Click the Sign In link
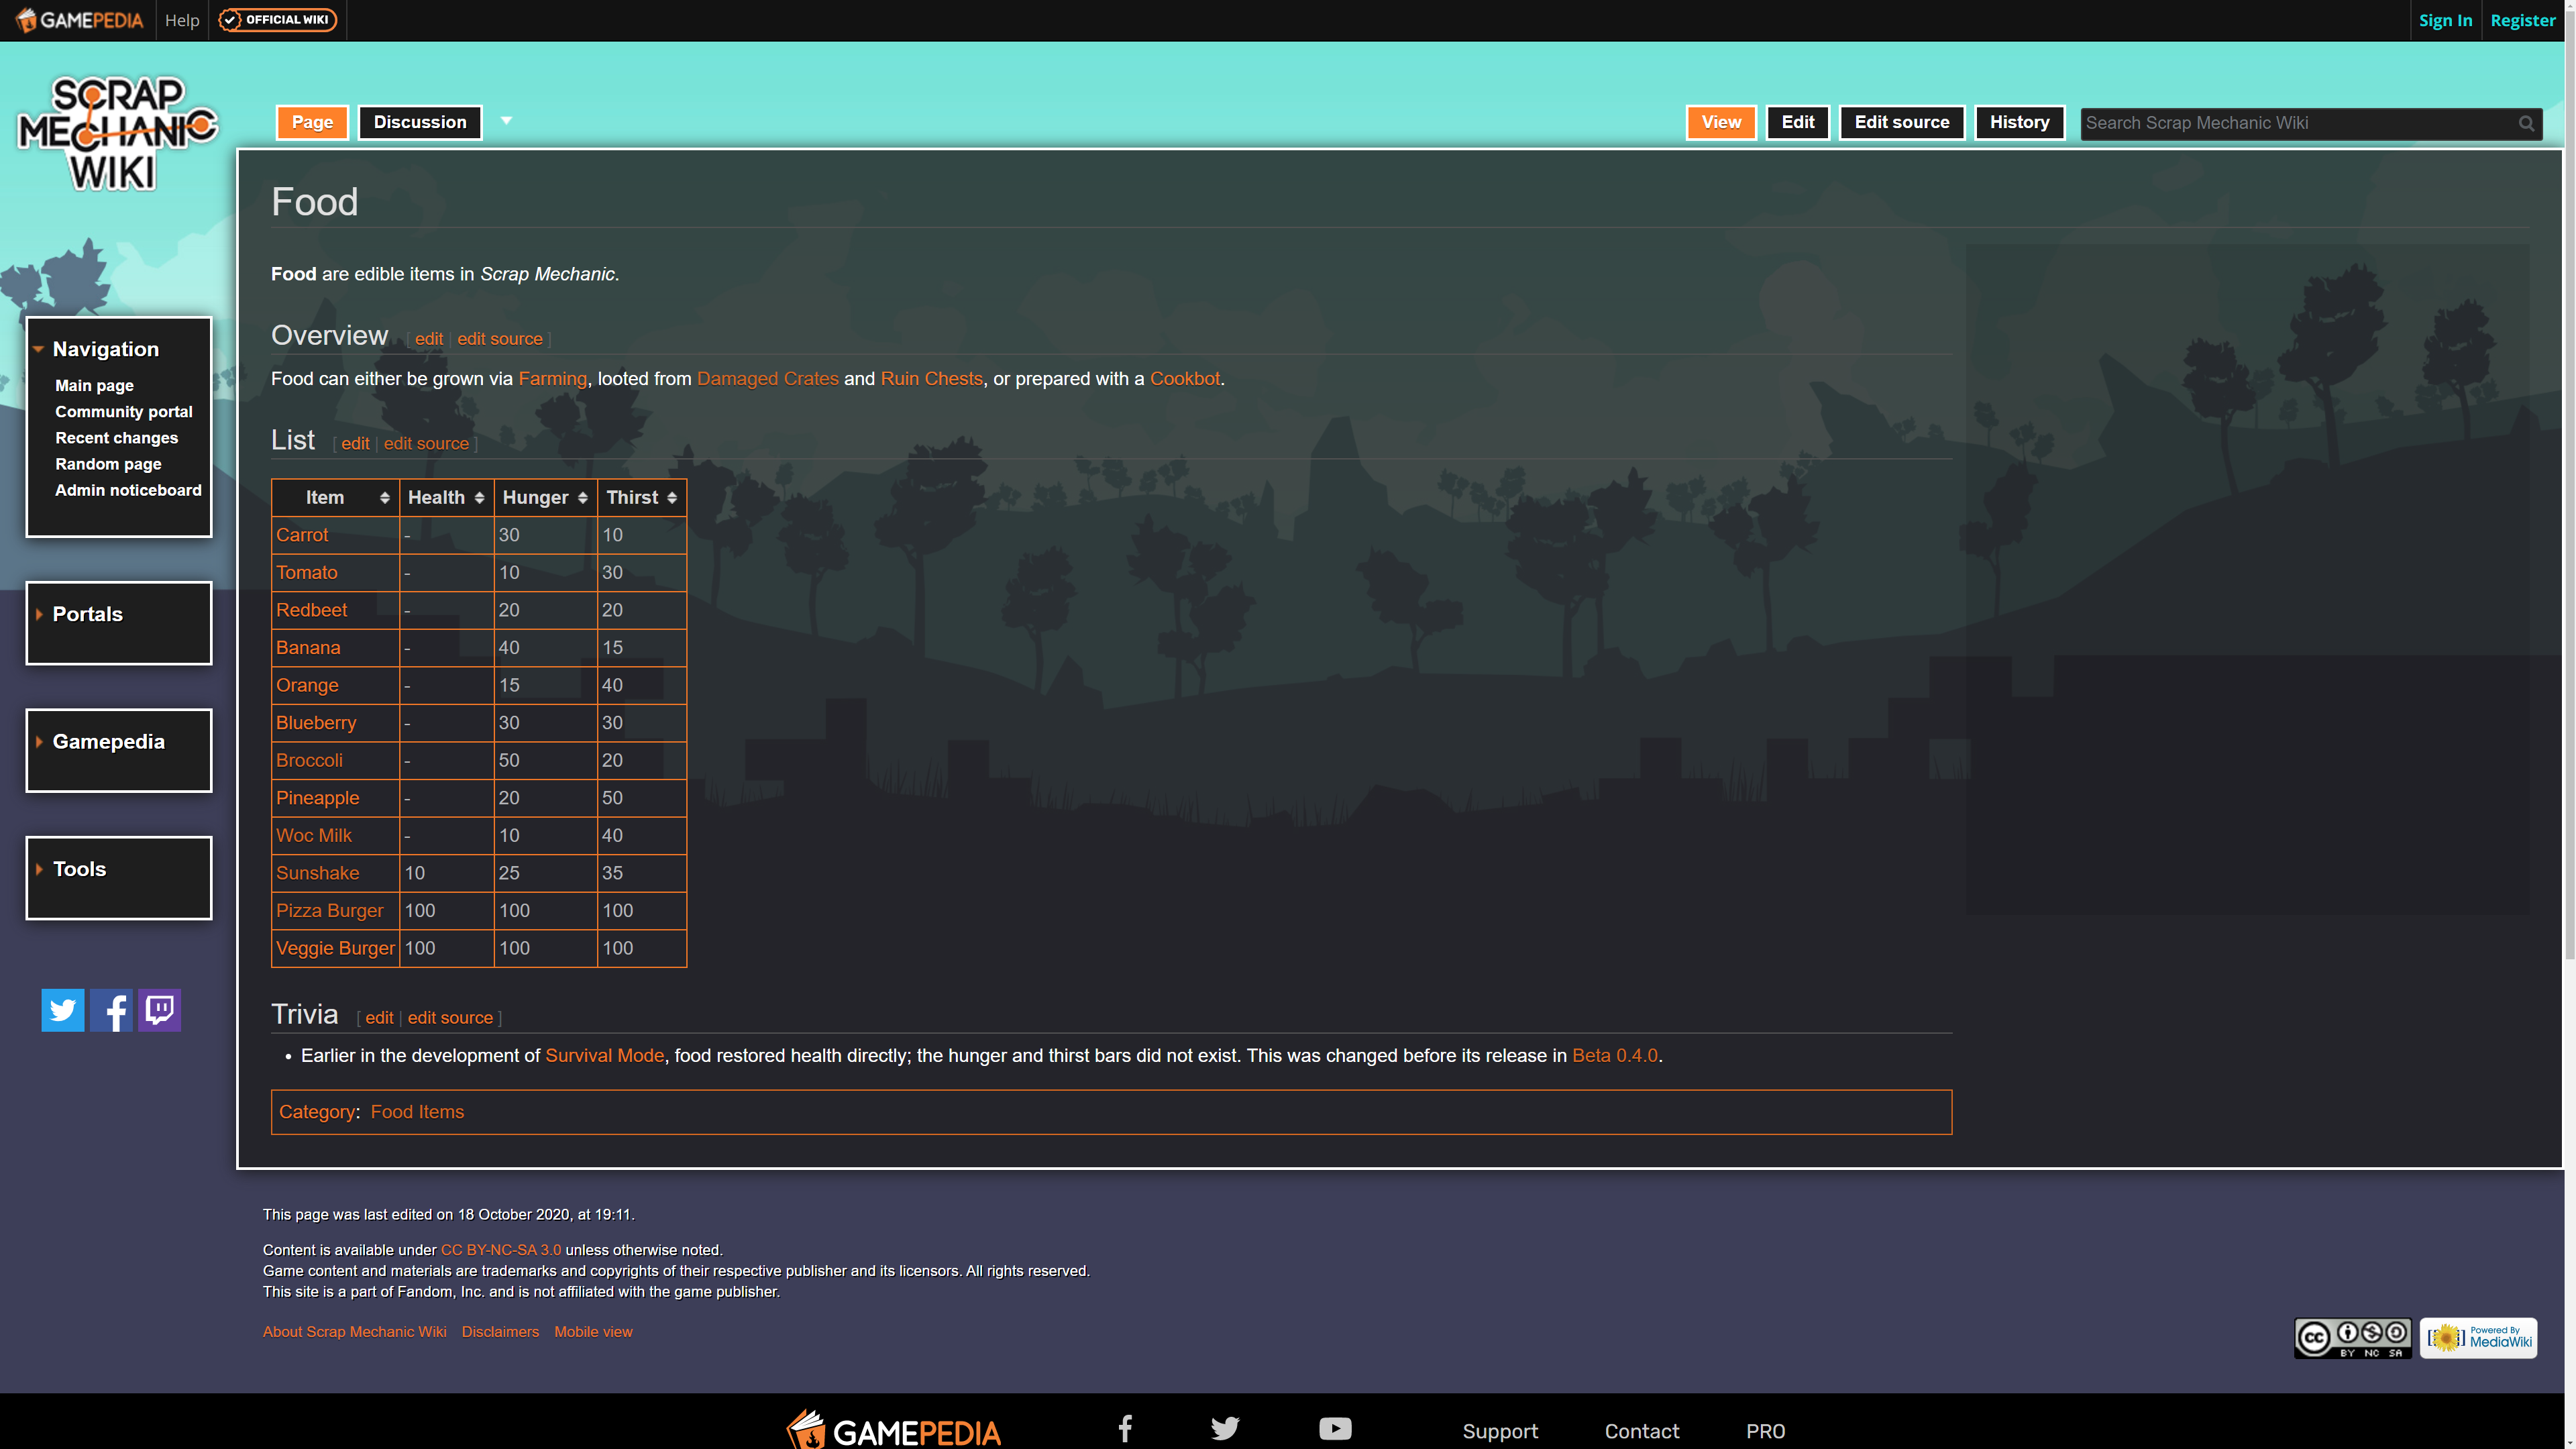The image size is (2576, 1449). point(2445,20)
